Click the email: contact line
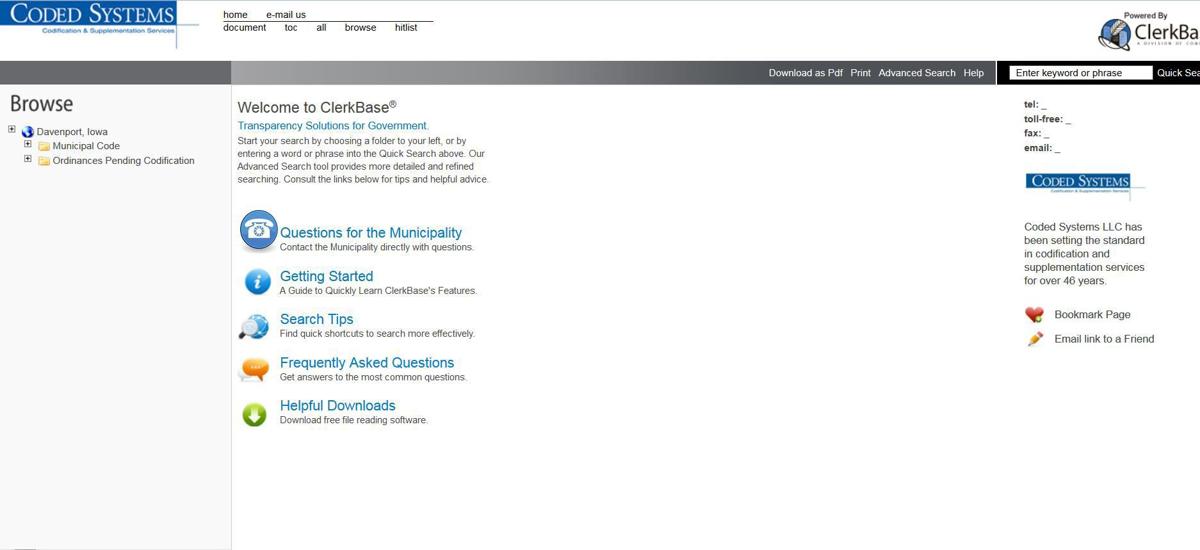 click(x=1042, y=148)
